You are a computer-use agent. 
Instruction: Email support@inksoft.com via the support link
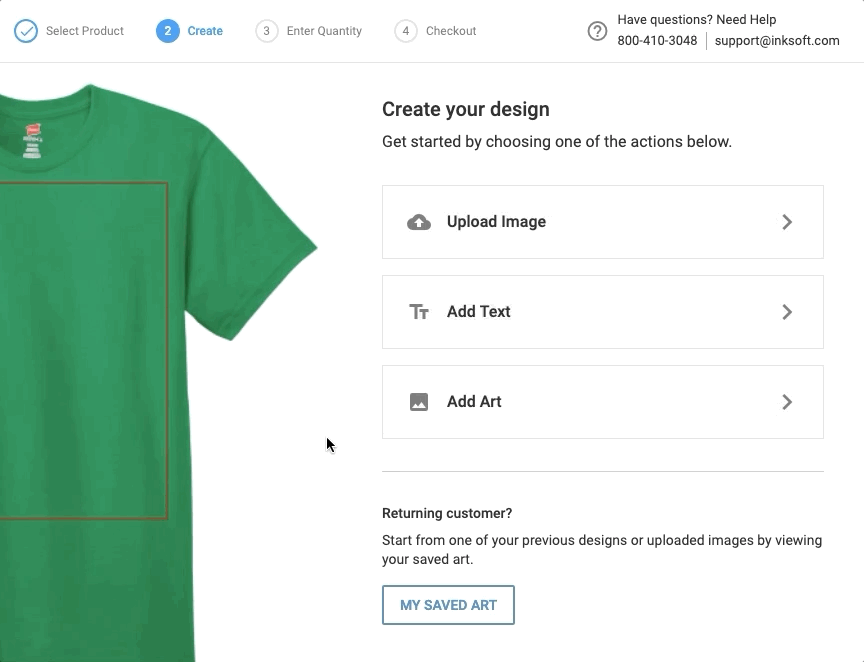[778, 41]
